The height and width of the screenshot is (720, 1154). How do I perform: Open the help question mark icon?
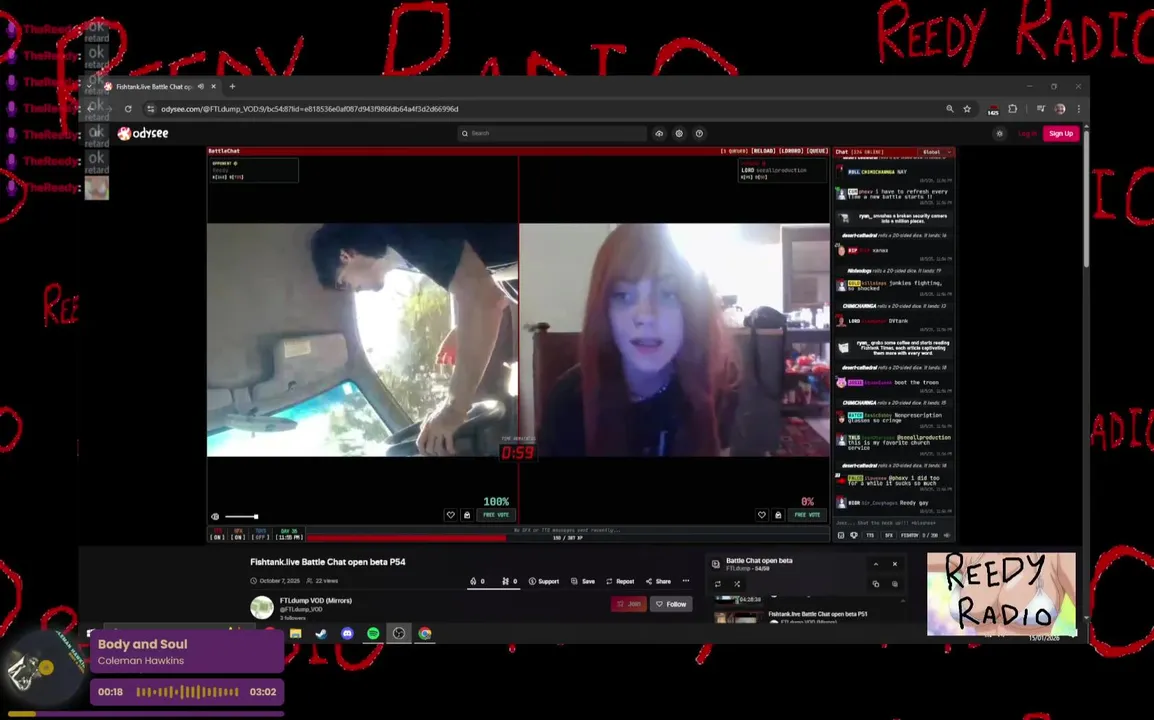click(x=699, y=133)
